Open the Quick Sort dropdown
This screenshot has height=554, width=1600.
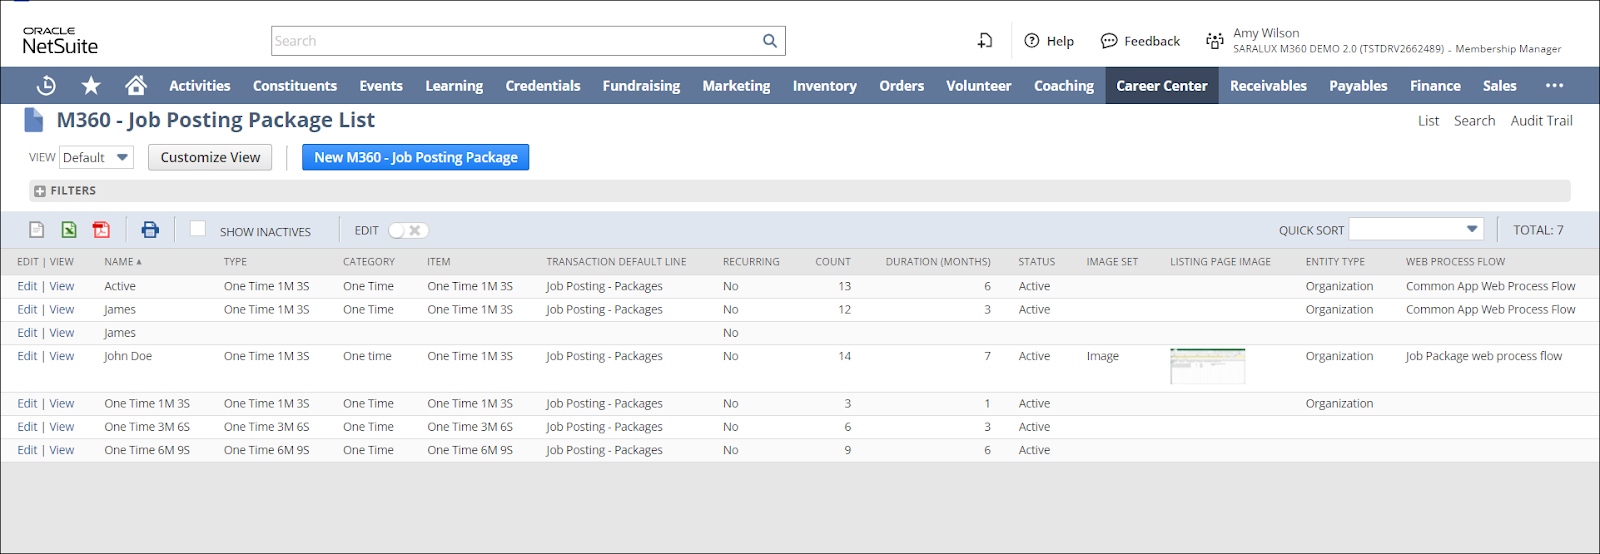point(1415,229)
